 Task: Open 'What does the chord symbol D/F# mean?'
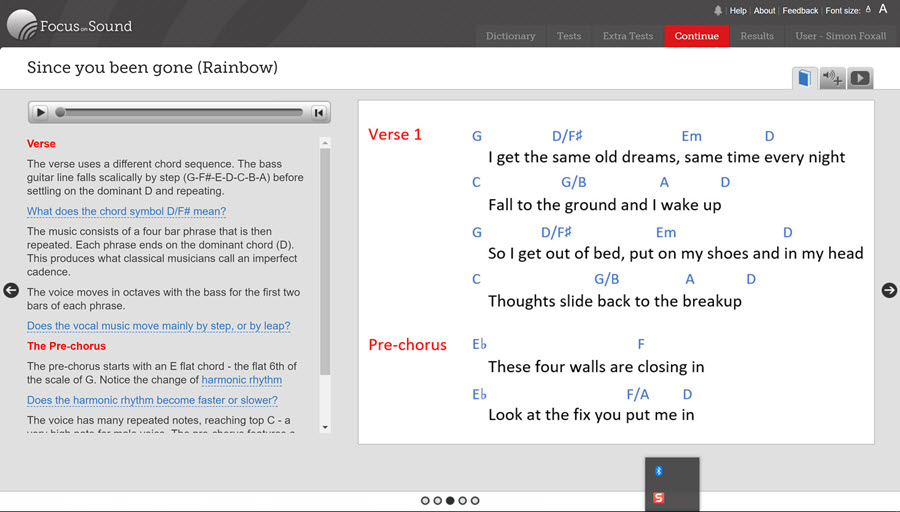point(126,211)
